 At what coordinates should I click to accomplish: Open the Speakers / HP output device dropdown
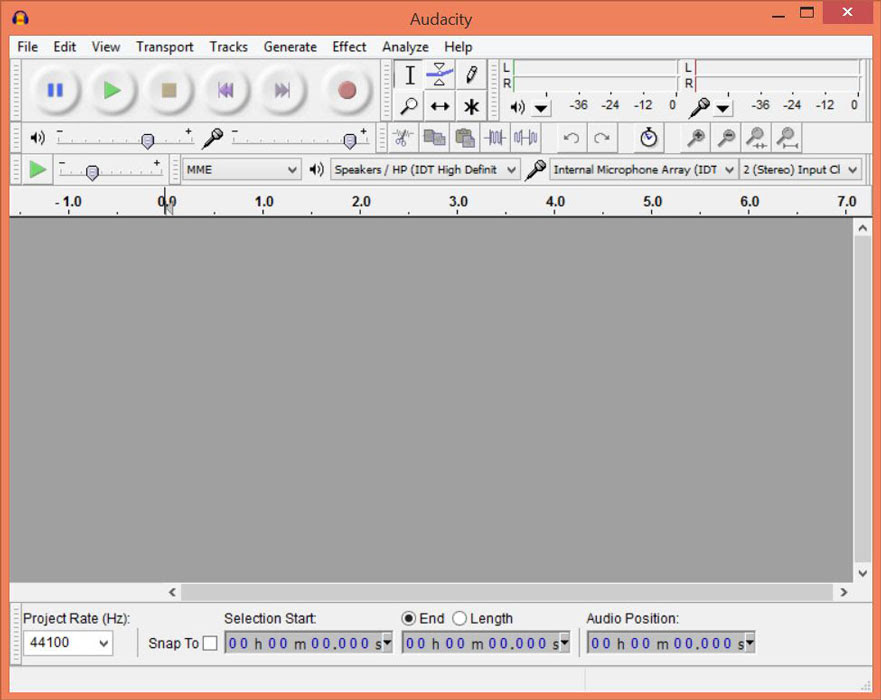[x=425, y=169]
